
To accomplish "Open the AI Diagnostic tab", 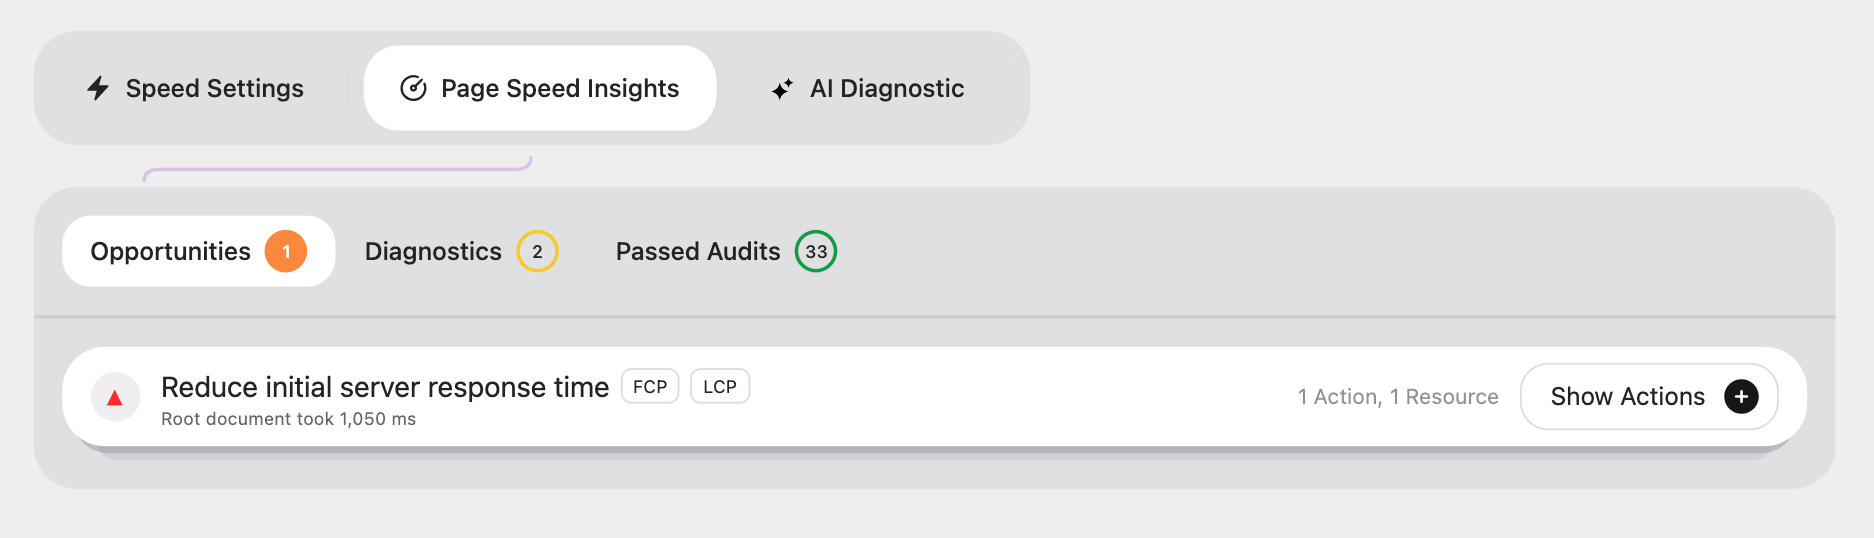I will point(868,88).
